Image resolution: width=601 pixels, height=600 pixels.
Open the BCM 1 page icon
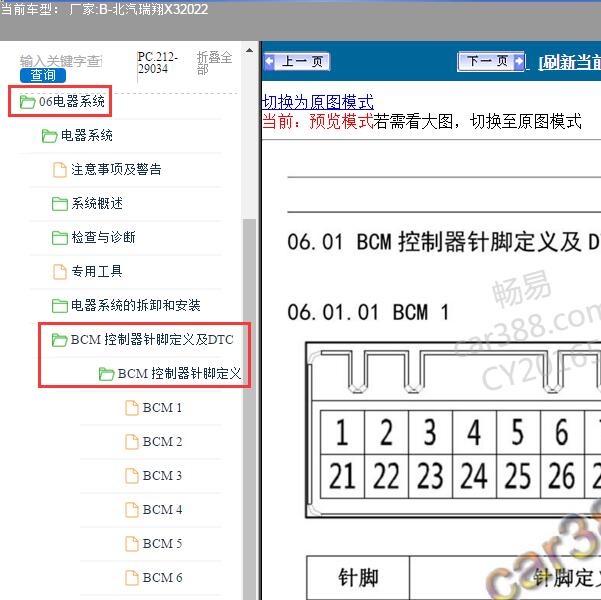[x=132, y=408]
